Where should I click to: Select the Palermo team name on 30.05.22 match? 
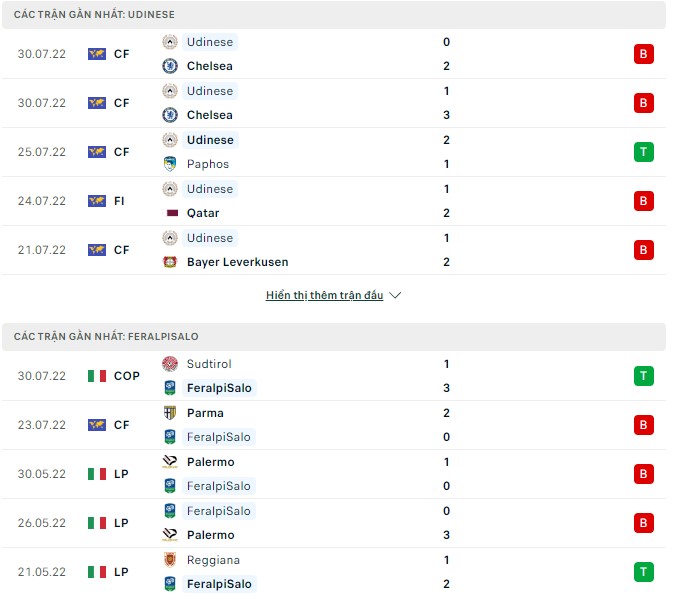click(x=210, y=462)
